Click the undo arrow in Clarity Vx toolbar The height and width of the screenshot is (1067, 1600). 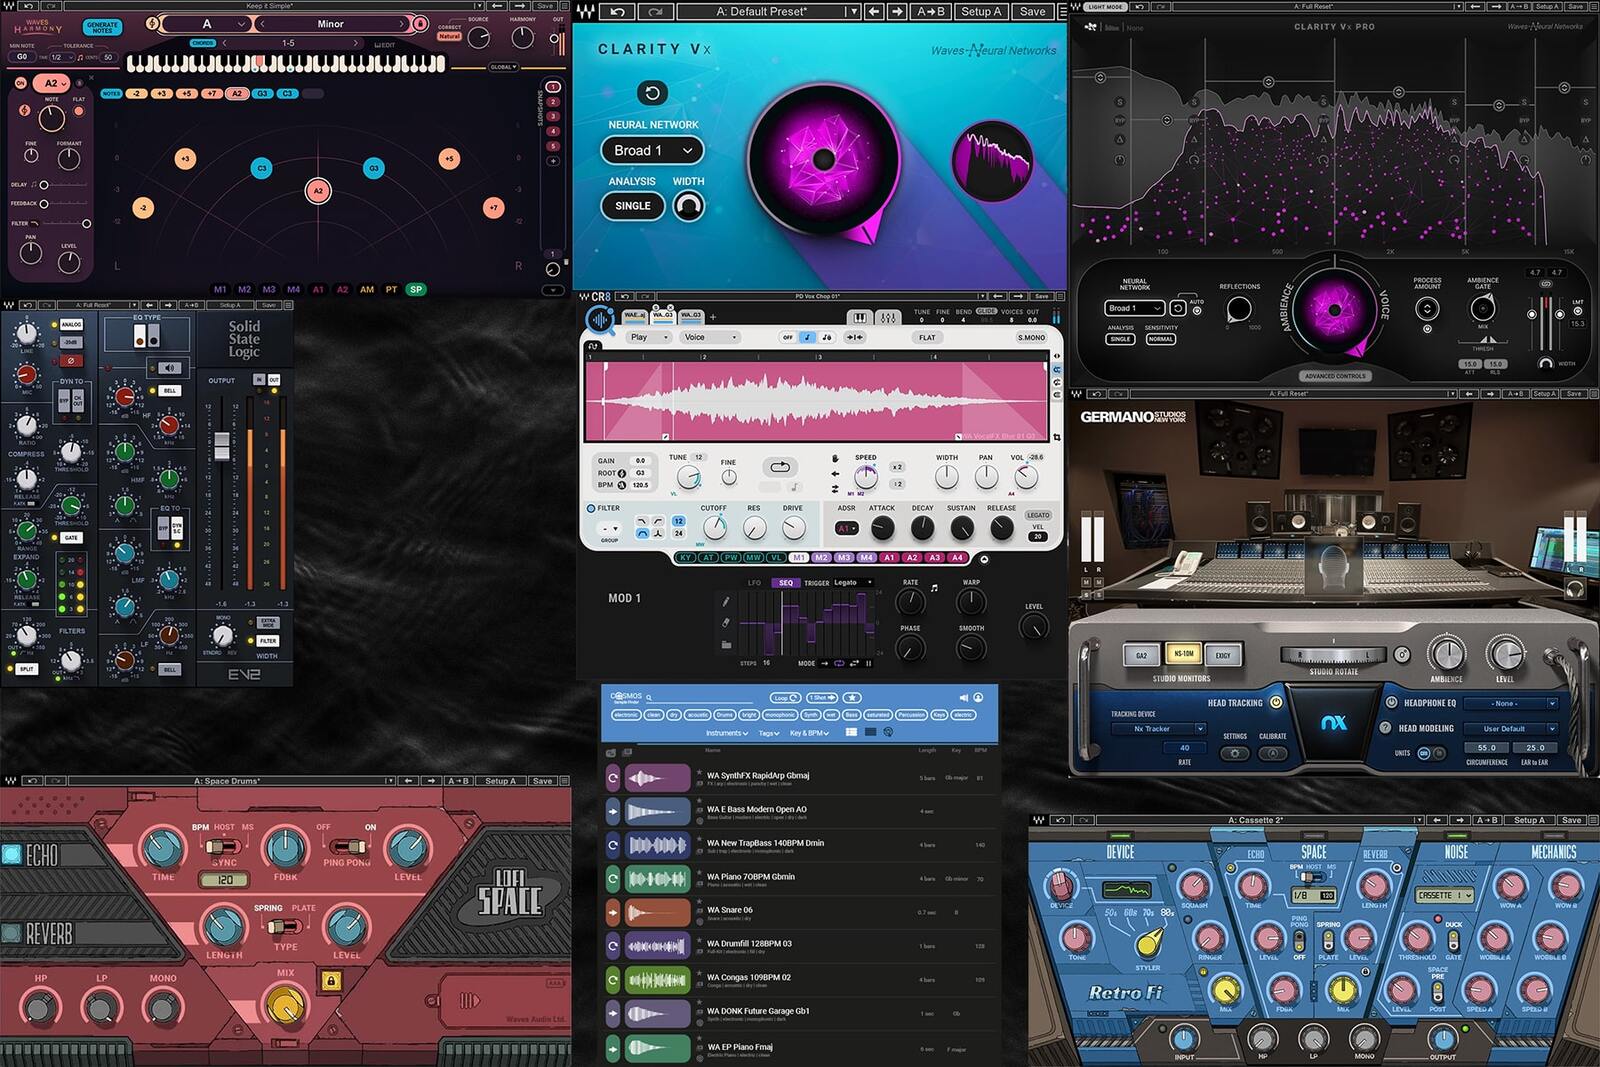[x=617, y=11]
